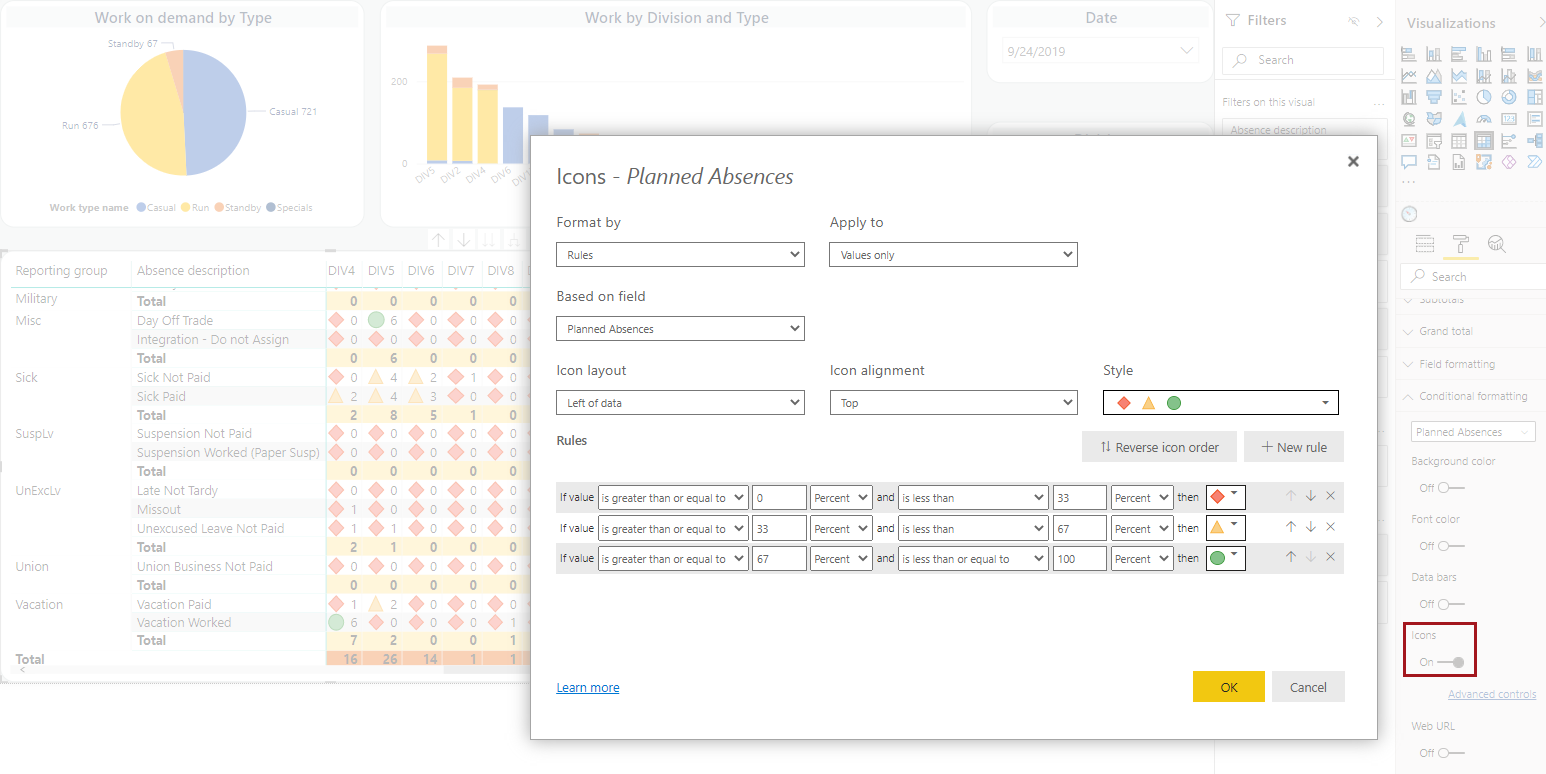Switch to the Format paint roller tab
Screen dimensions: 1546x774
(x=1460, y=244)
